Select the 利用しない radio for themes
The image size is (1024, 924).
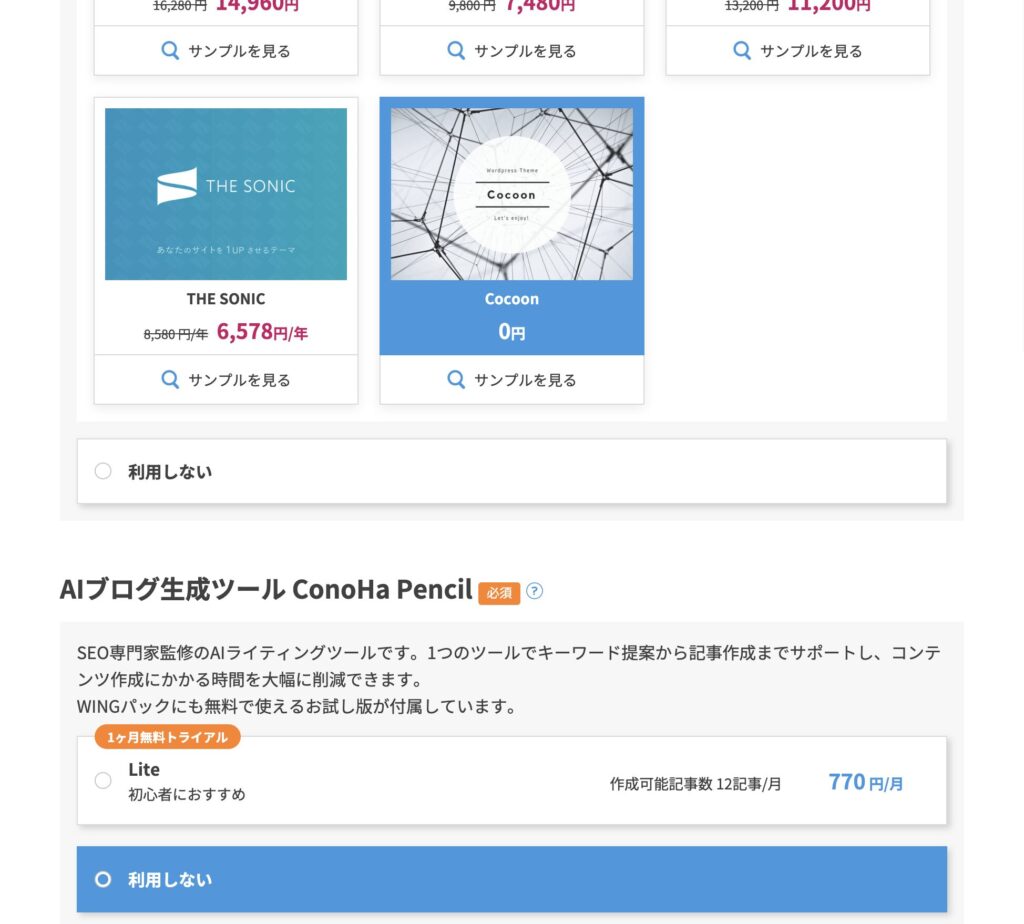click(x=103, y=470)
